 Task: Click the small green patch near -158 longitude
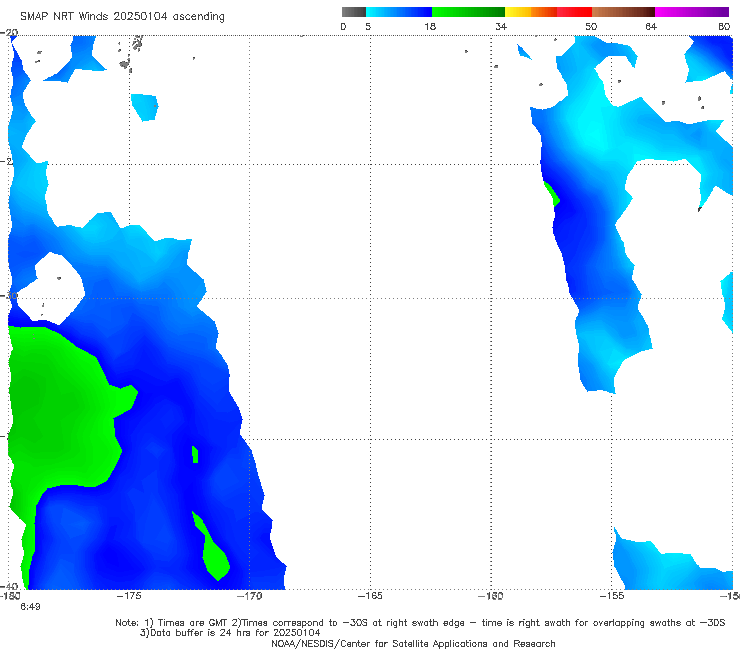pos(552,194)
